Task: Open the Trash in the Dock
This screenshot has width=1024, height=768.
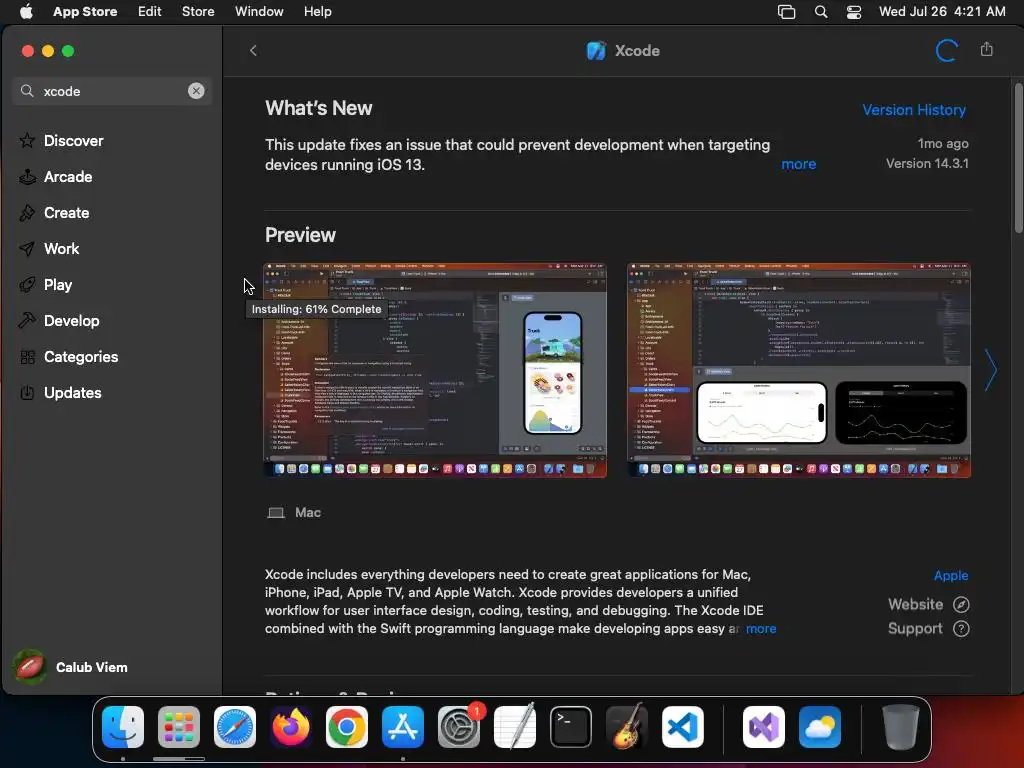Action: click(901, 727)
